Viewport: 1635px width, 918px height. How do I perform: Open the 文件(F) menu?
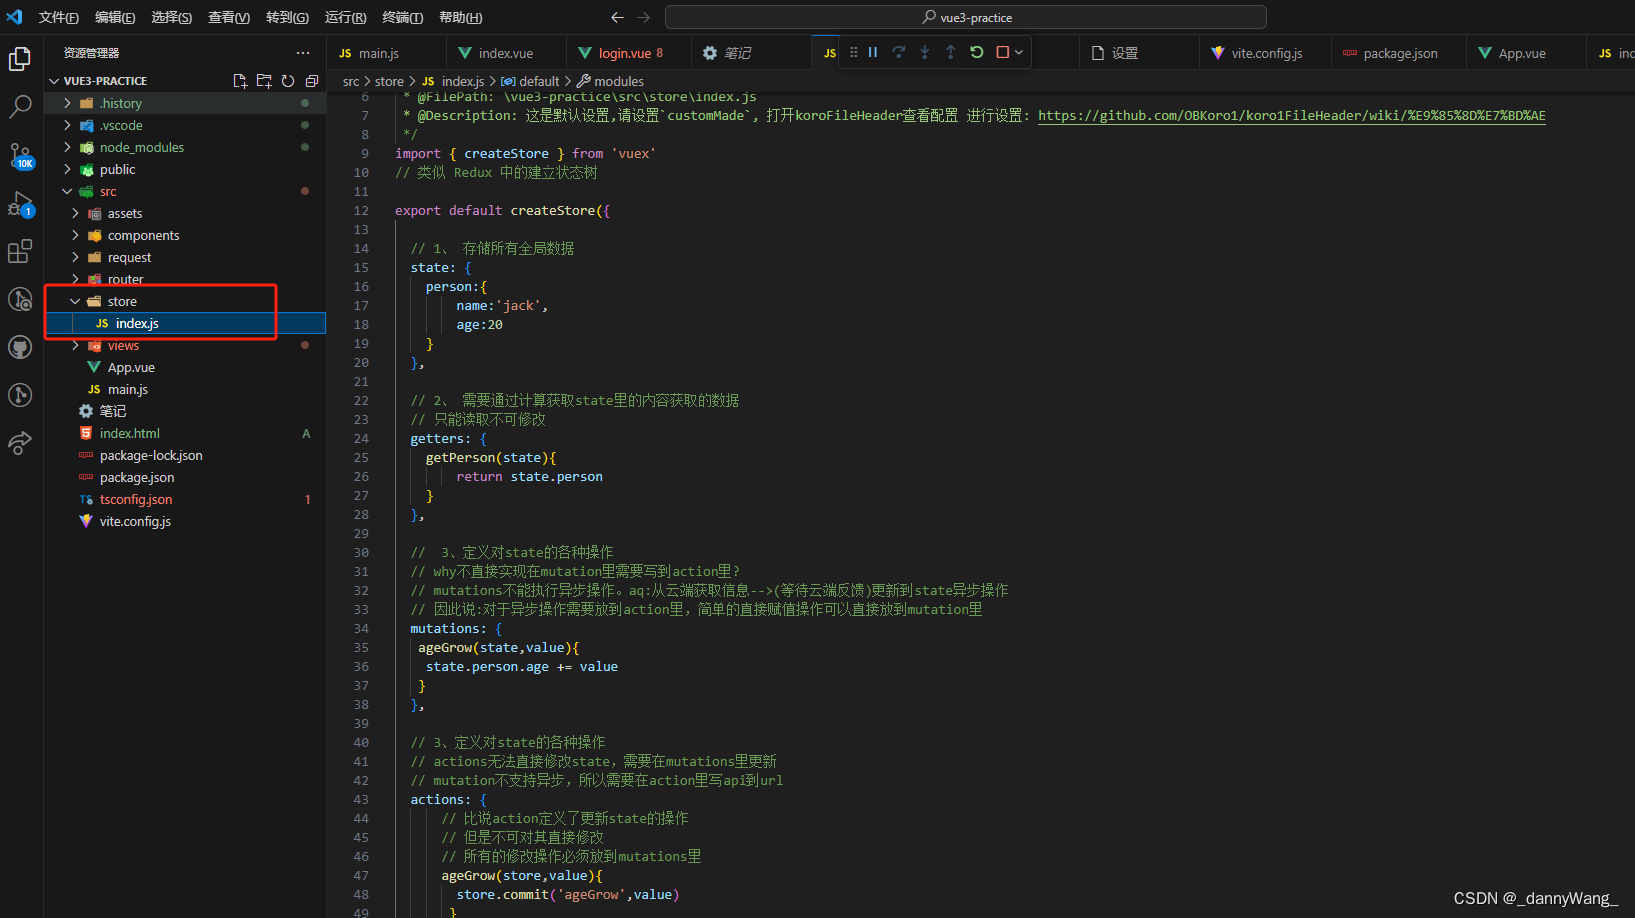click(x=58, y=17)
